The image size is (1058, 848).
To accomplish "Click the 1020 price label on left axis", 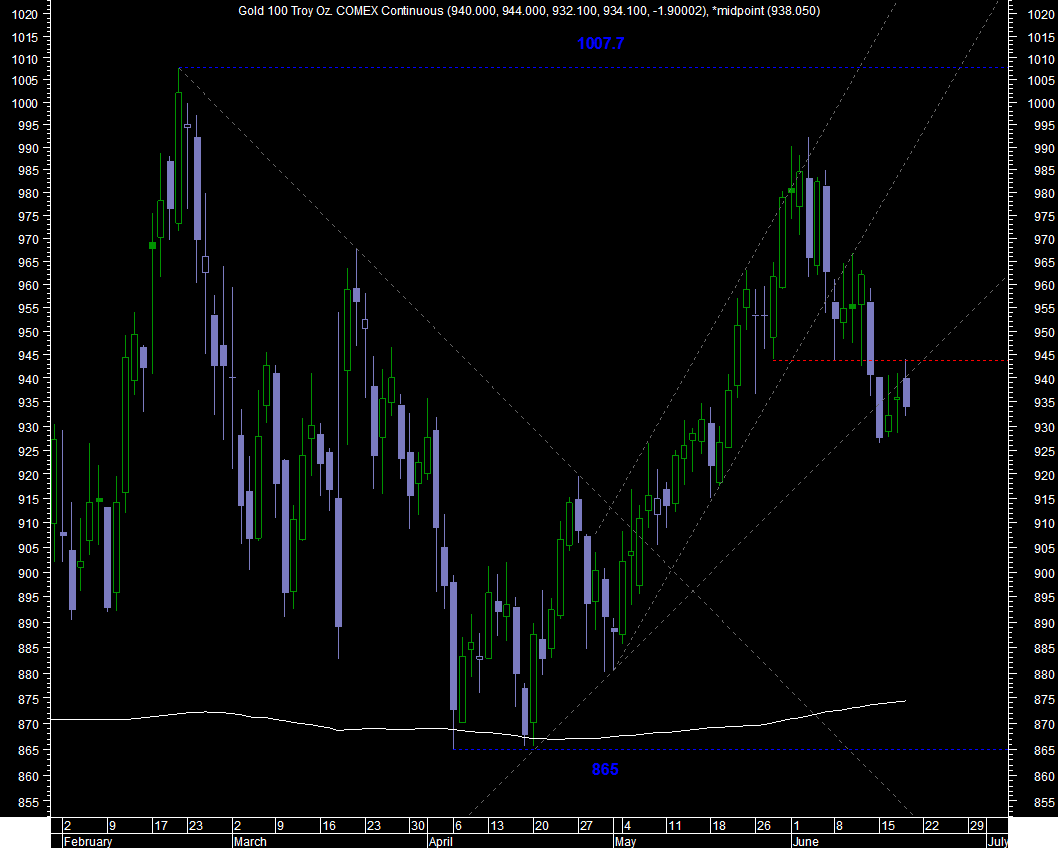I will [25, 14].
